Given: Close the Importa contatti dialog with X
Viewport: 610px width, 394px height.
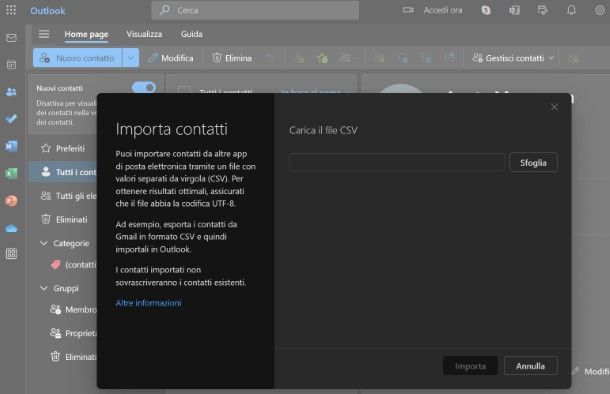Looking at the screenshot, I should pyautogui.click(x=554, y=107).
